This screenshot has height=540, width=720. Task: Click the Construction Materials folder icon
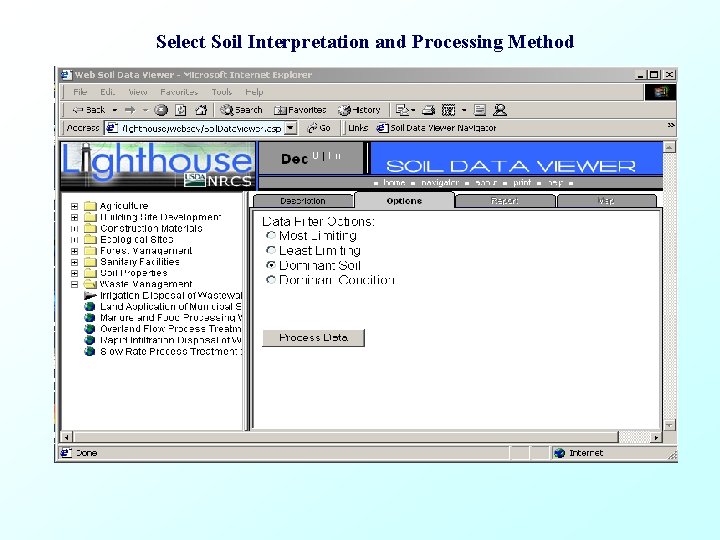pyautogui.click(x=90, y=228)
